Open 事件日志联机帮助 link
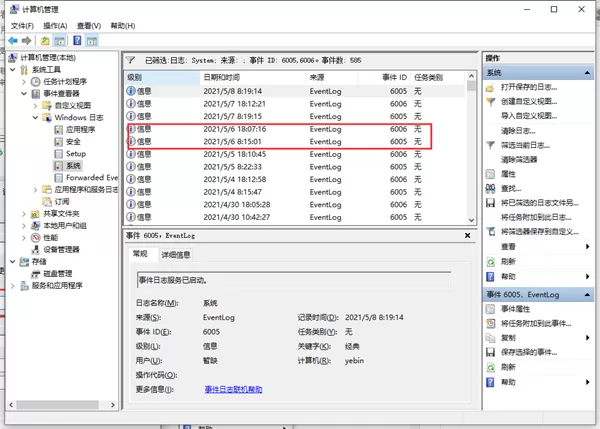Image resolution: width=600 pixels, height=429 pixels. click(x=233, y=389)
